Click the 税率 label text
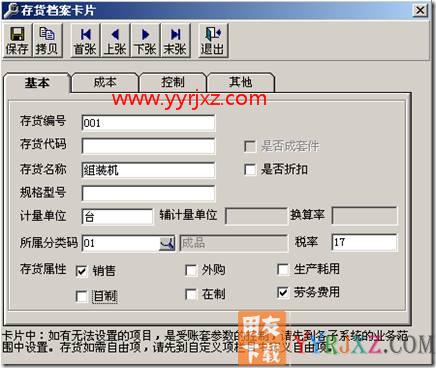The image size is (436, 368). 306,241
